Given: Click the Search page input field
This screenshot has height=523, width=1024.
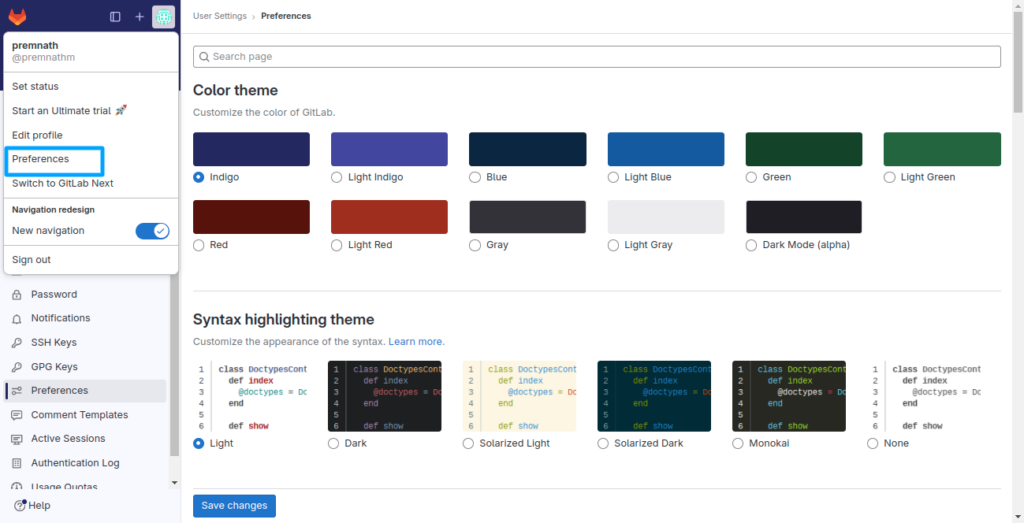Looking at the screenshot, I should (x=597, y=57).
